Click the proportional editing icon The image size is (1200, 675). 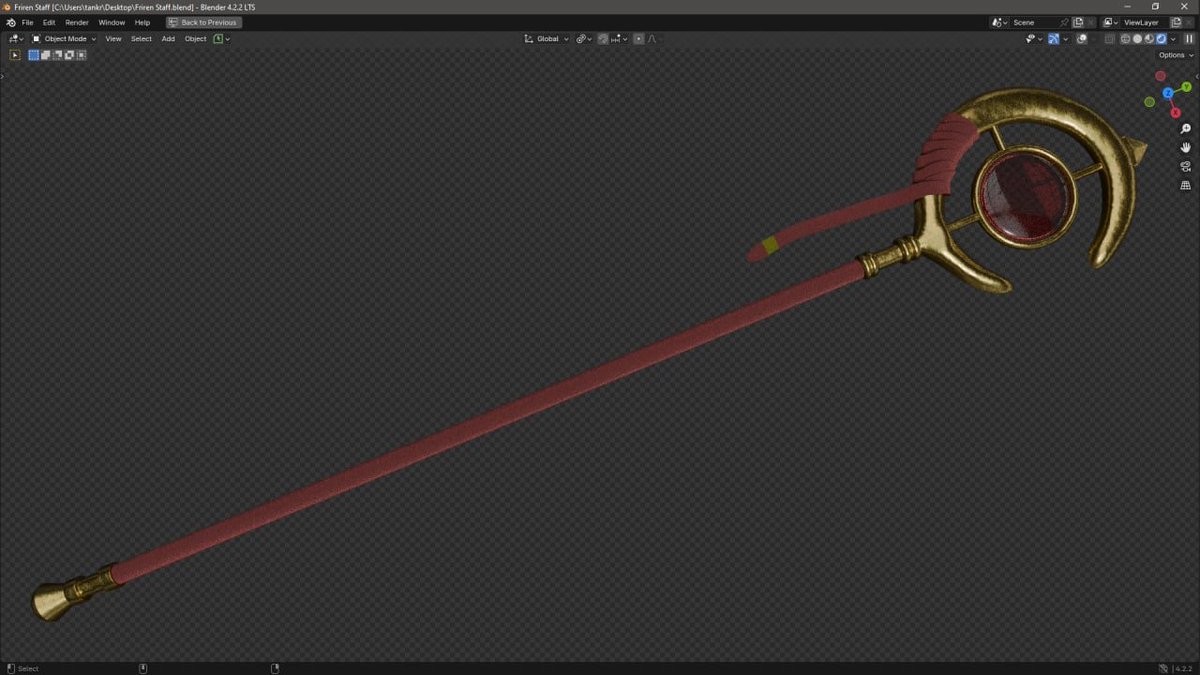pos(638,38)
